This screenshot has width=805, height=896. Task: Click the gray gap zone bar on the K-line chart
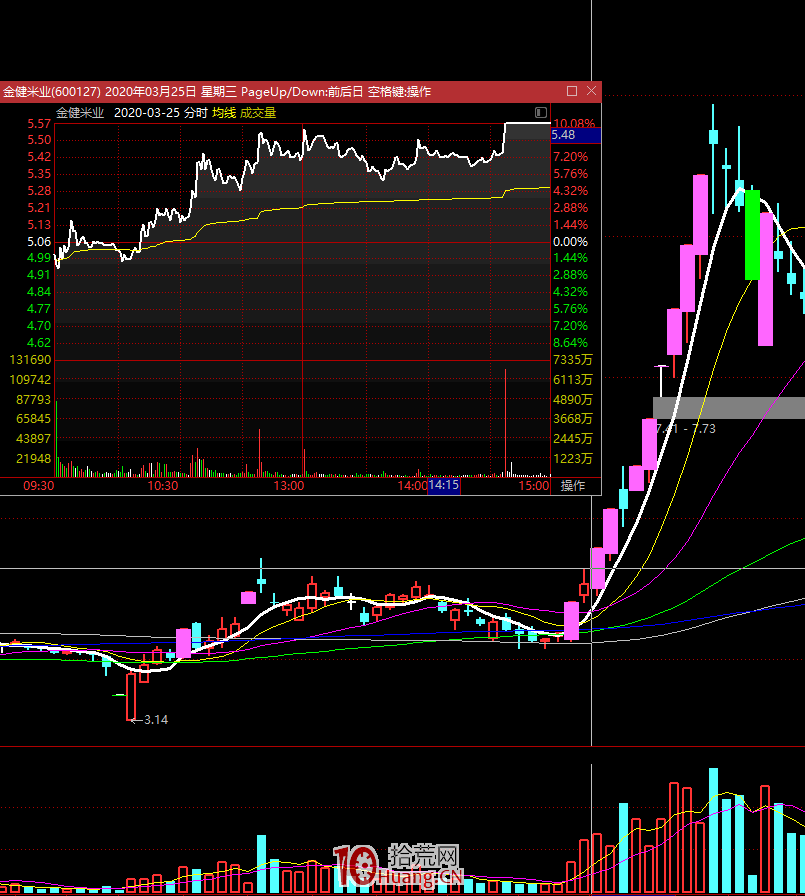[x=729, y=408]
